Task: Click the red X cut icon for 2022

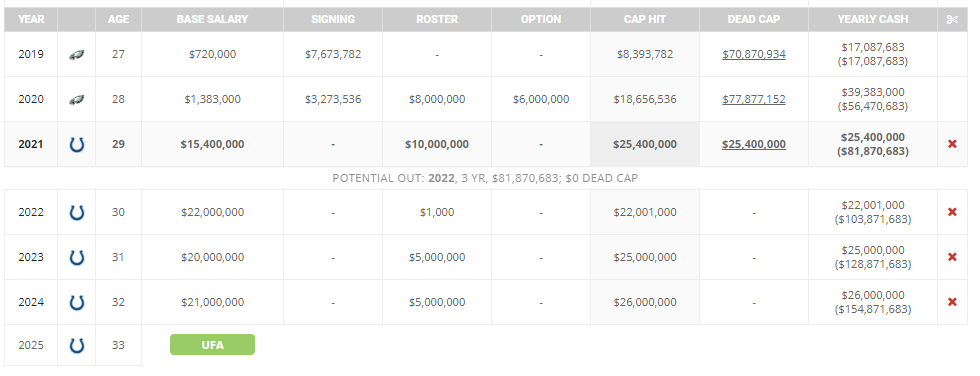Action: (952, 212)
